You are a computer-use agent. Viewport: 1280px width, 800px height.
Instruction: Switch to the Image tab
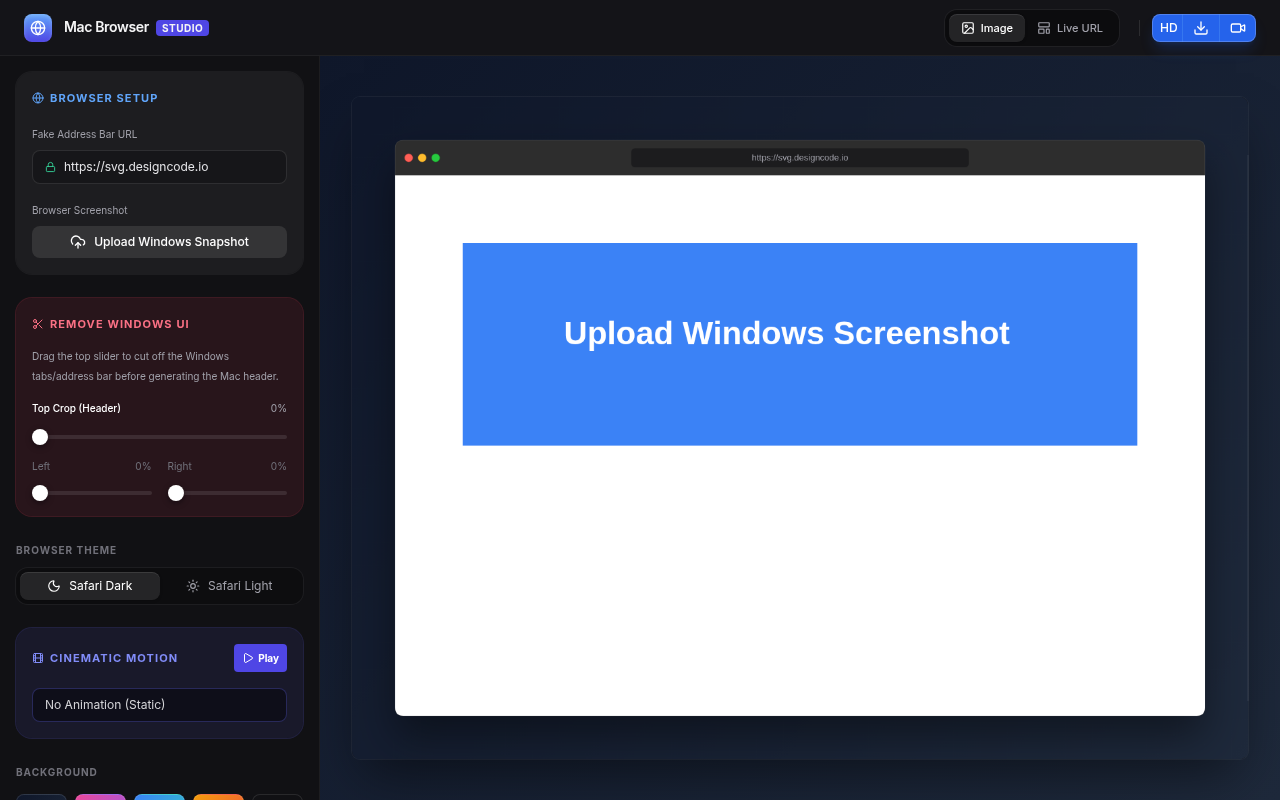pyautogui.click(x=987, y=28)
